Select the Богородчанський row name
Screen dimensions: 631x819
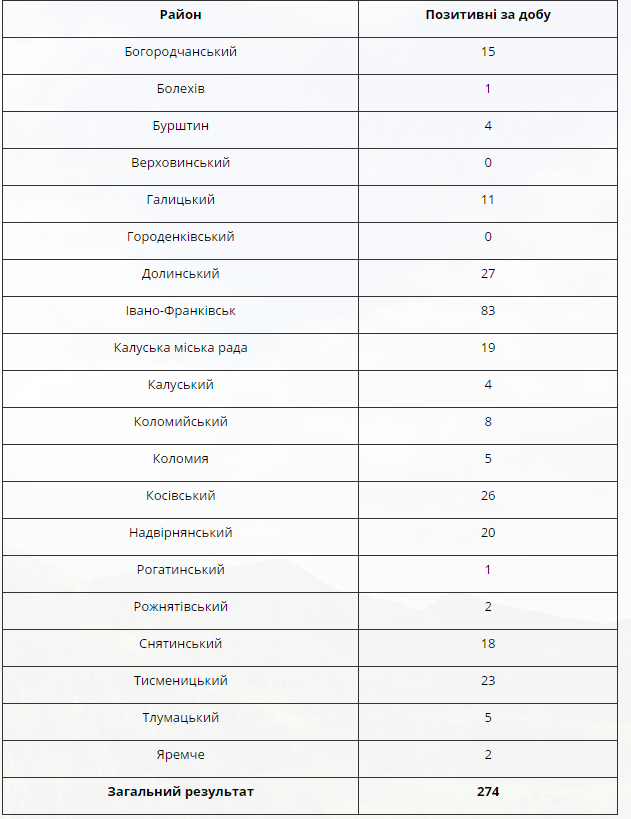pos(181,52)
